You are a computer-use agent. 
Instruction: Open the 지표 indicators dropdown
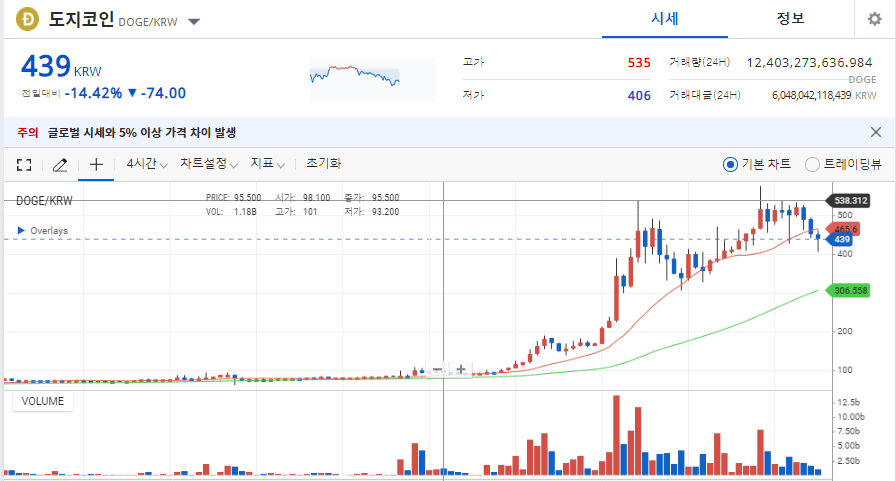click(x=267, y=164)
